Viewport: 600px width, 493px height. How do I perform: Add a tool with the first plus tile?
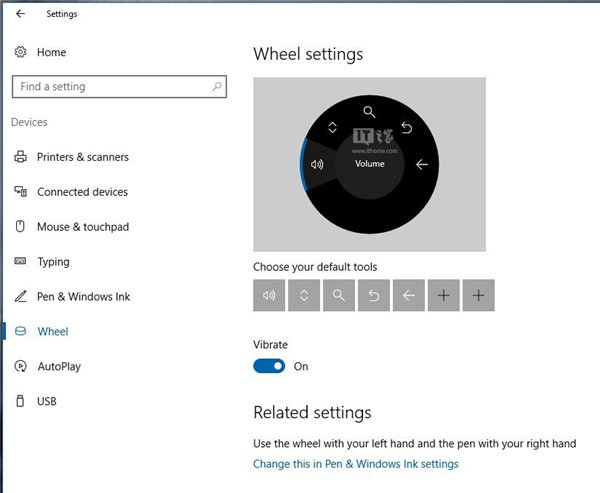click(443, 295)
